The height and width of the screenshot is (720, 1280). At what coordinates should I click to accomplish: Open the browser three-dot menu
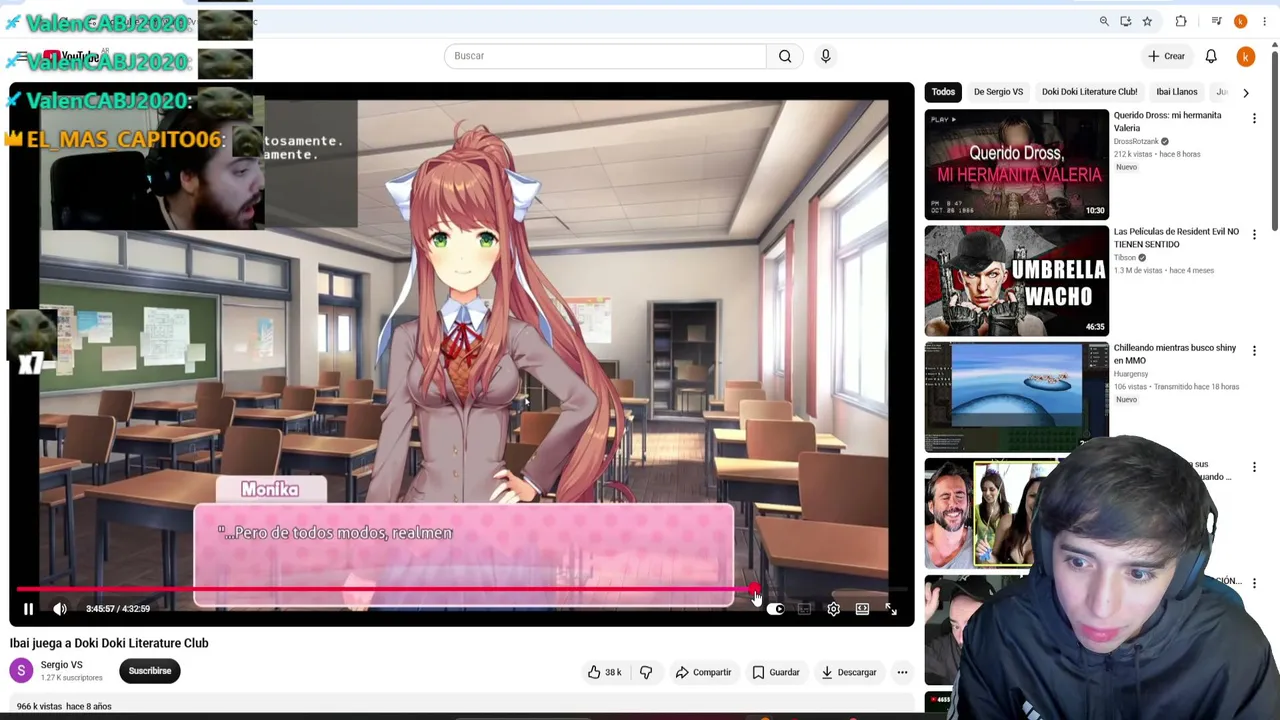tap(1264, 21)
